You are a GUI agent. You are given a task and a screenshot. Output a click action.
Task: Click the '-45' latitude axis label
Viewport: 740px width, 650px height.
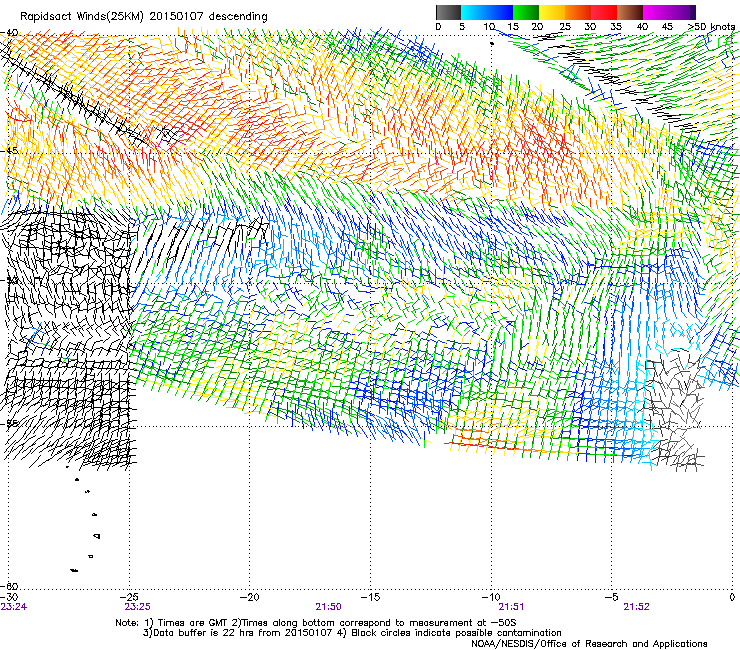(x=9, y=151)
